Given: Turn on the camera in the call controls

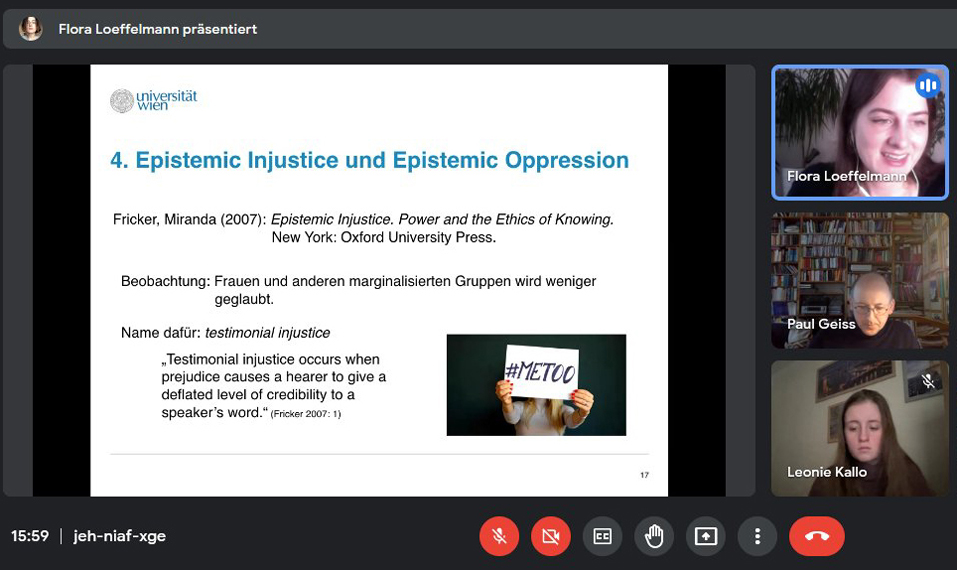Looking at the screenshot, I should click(x=550, y=537).
